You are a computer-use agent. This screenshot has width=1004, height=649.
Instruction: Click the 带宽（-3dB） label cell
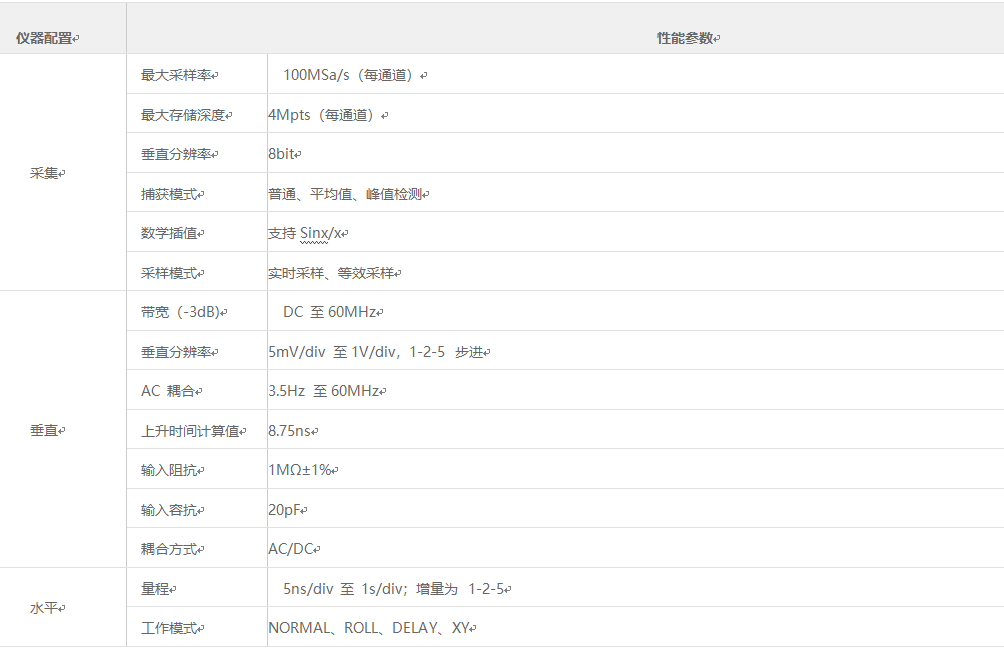[x=182, y=312]
